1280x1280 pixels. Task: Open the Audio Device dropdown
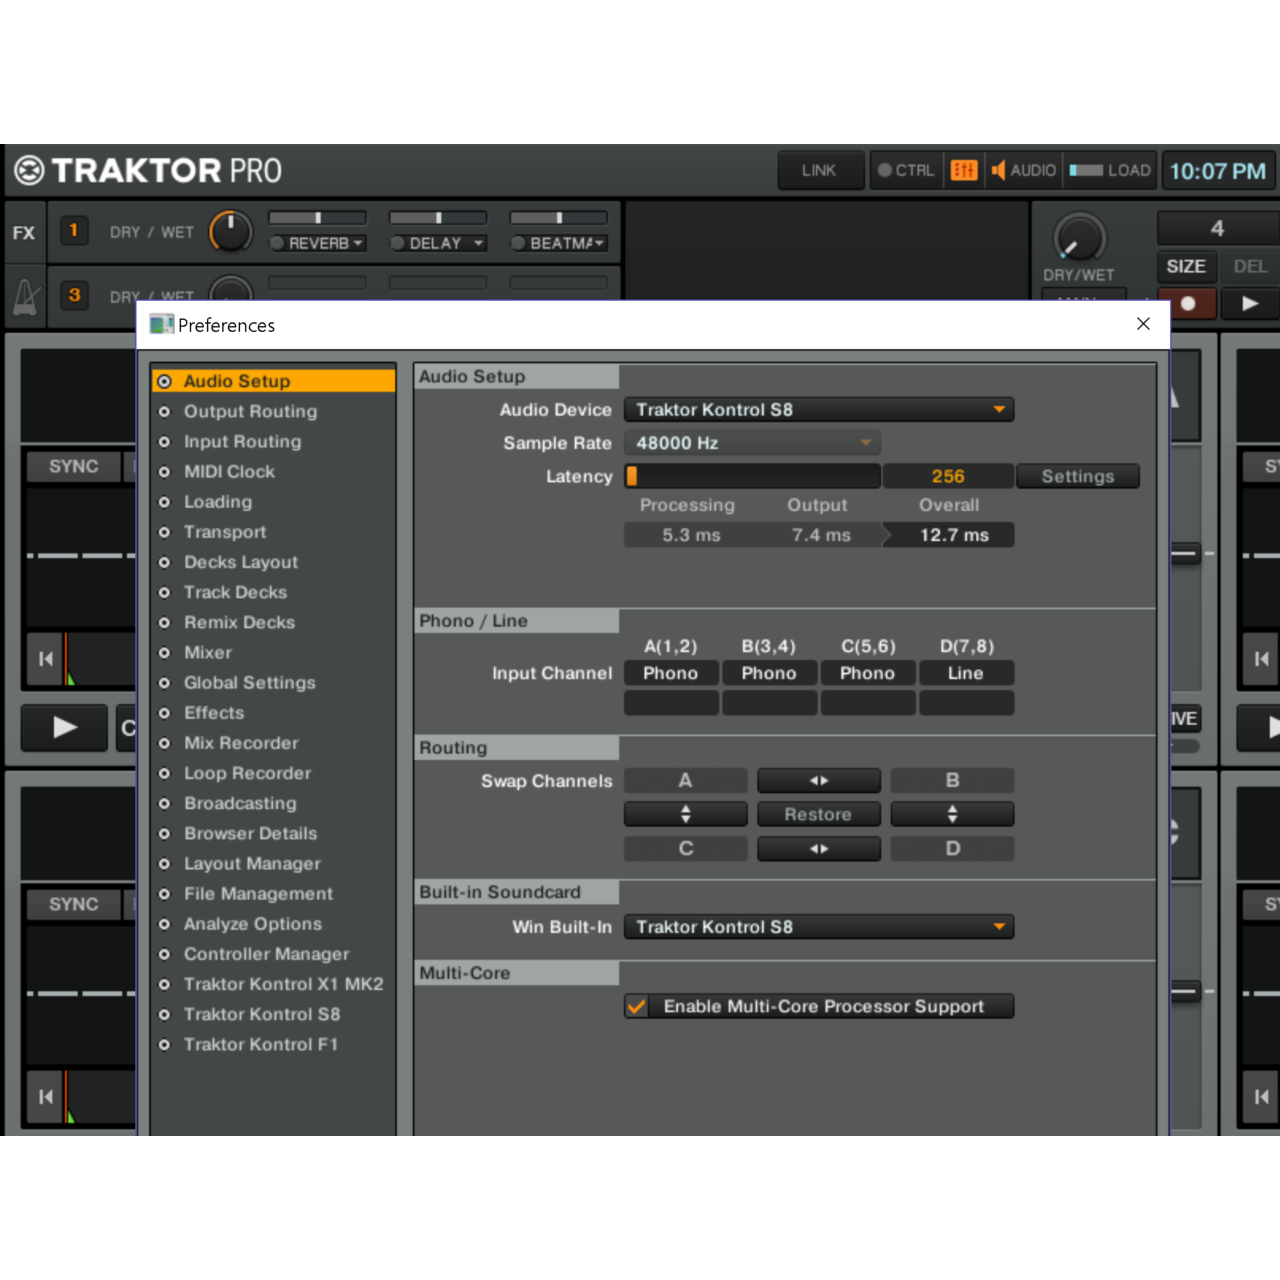tap(819, 410)
